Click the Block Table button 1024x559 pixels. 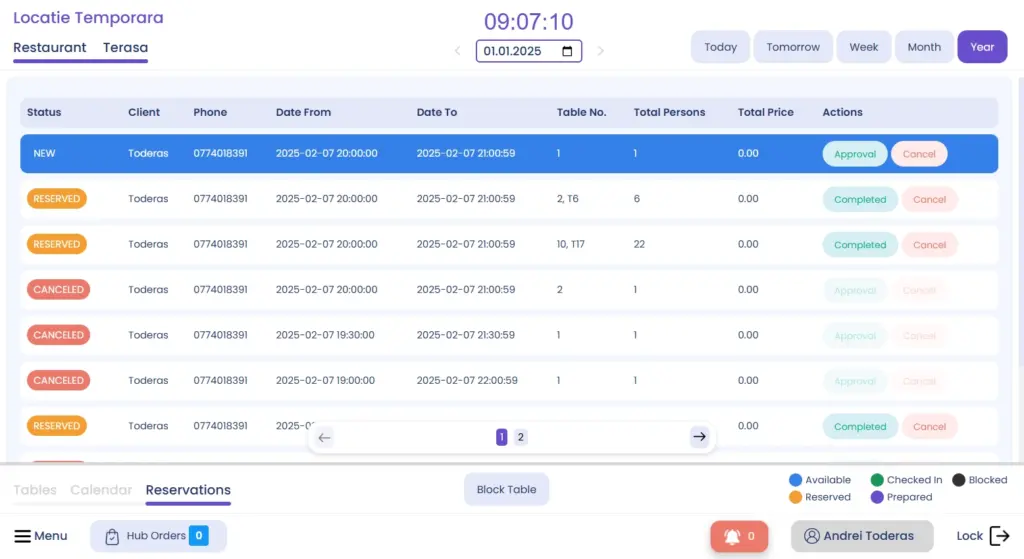click(x=506, y=490)
